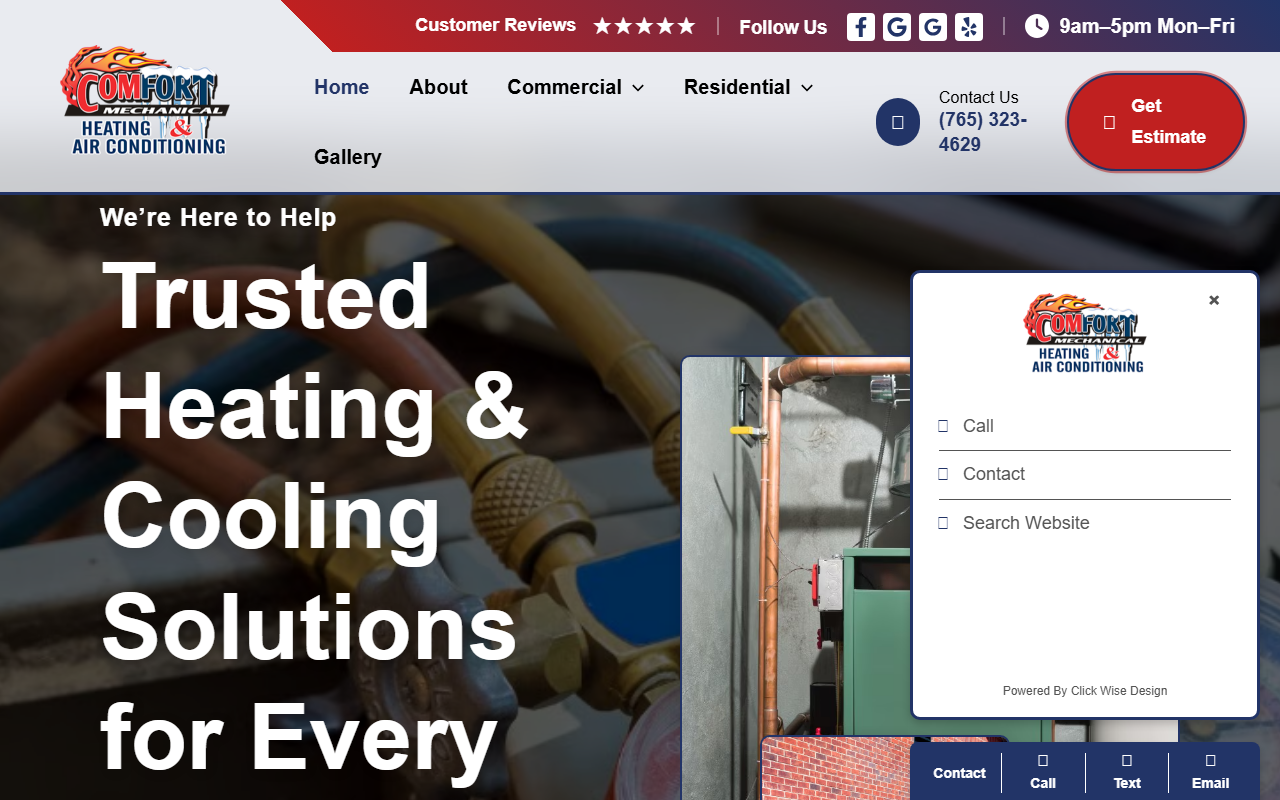This screenshot has height=800, width=1280.
Task: Click the Email icon in bottom bar
Action: click(1210, 761)
